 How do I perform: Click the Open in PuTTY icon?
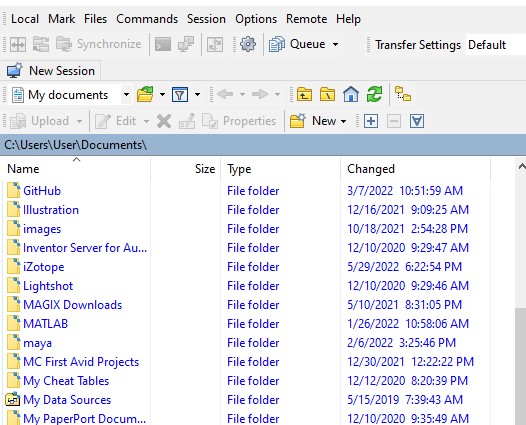point(186,44)
